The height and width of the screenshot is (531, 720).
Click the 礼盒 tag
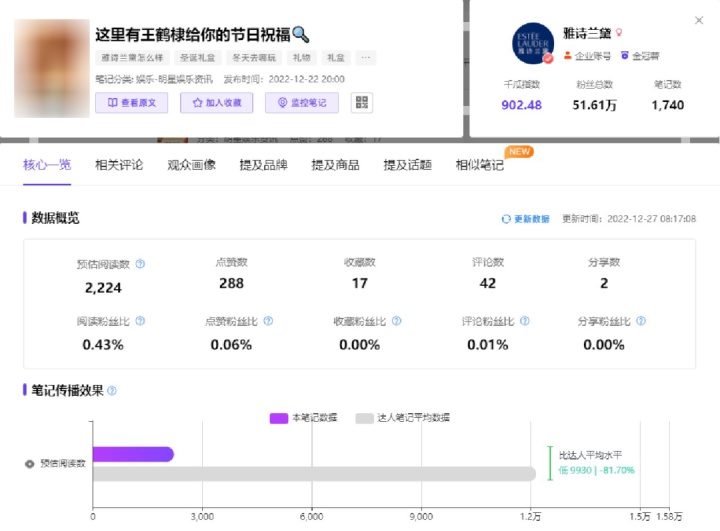click(x=336, y=57)
